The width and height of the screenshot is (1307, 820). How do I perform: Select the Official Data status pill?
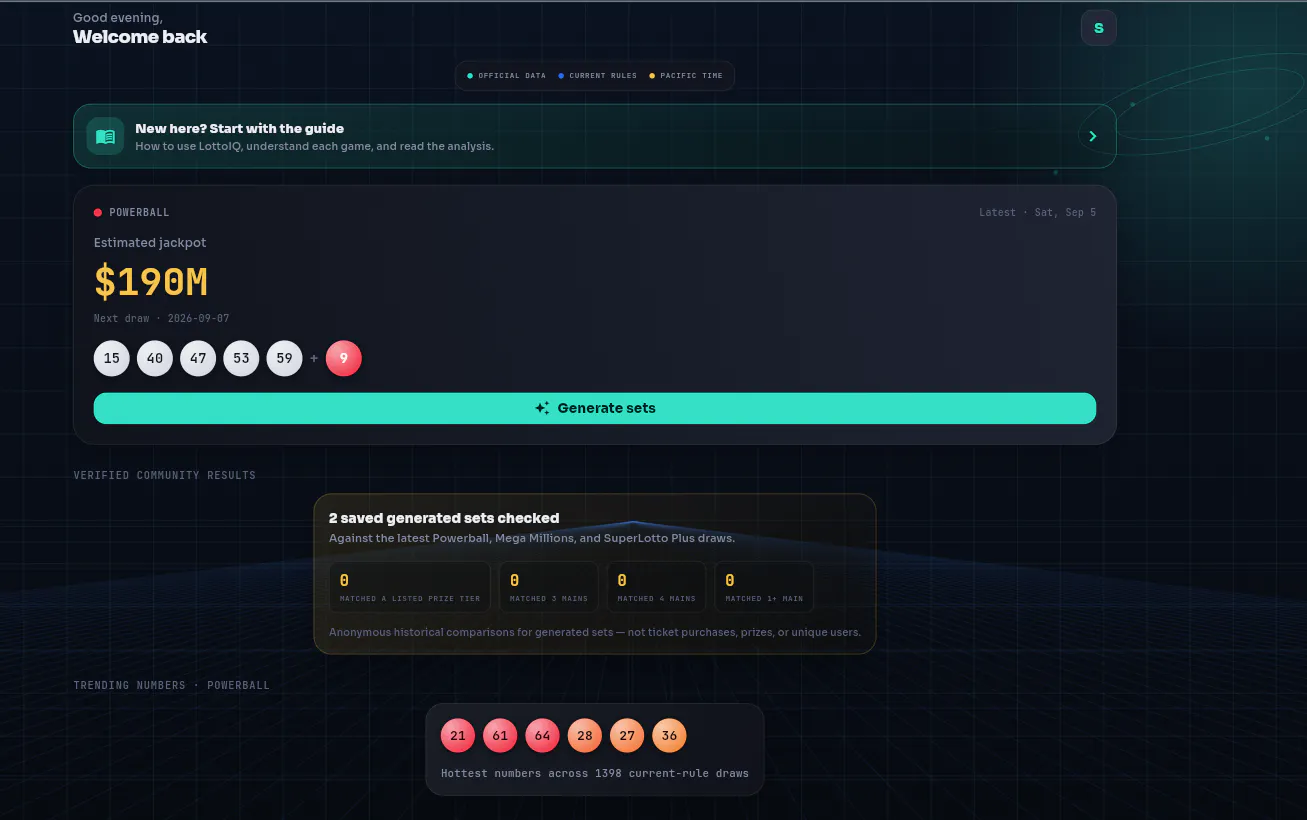point(507,76)
